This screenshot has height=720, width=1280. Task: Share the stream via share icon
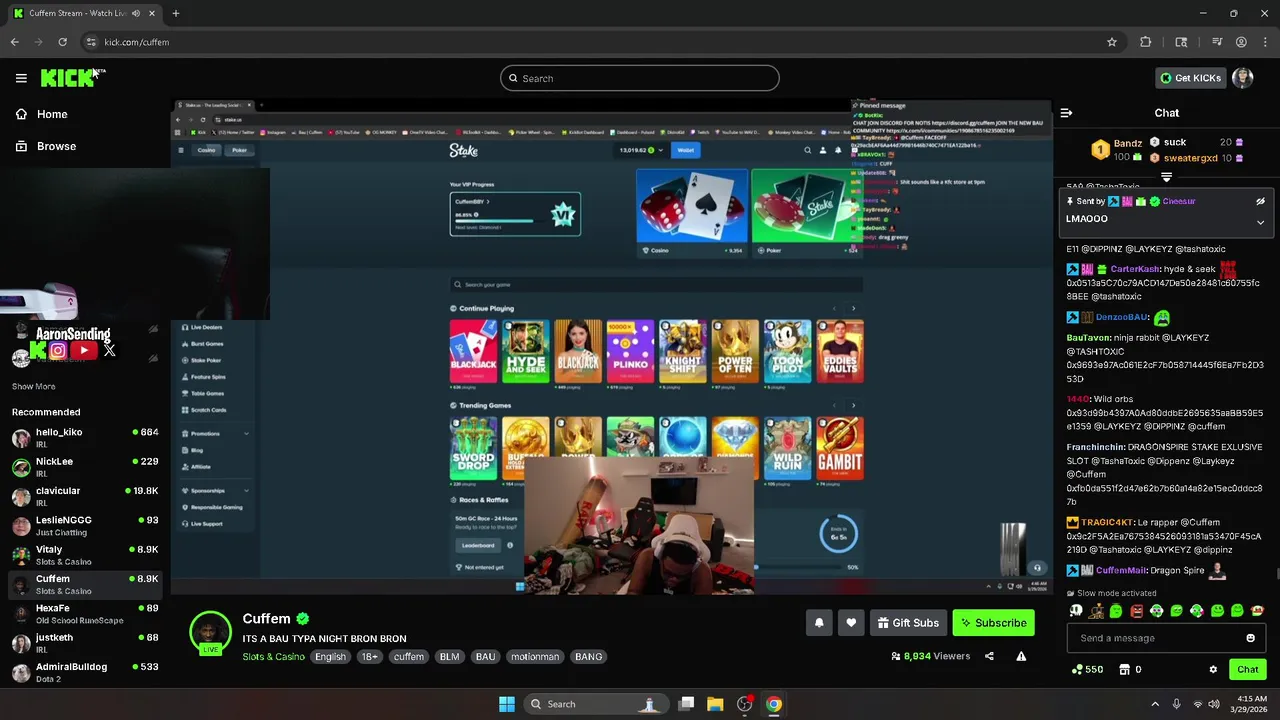989,656
